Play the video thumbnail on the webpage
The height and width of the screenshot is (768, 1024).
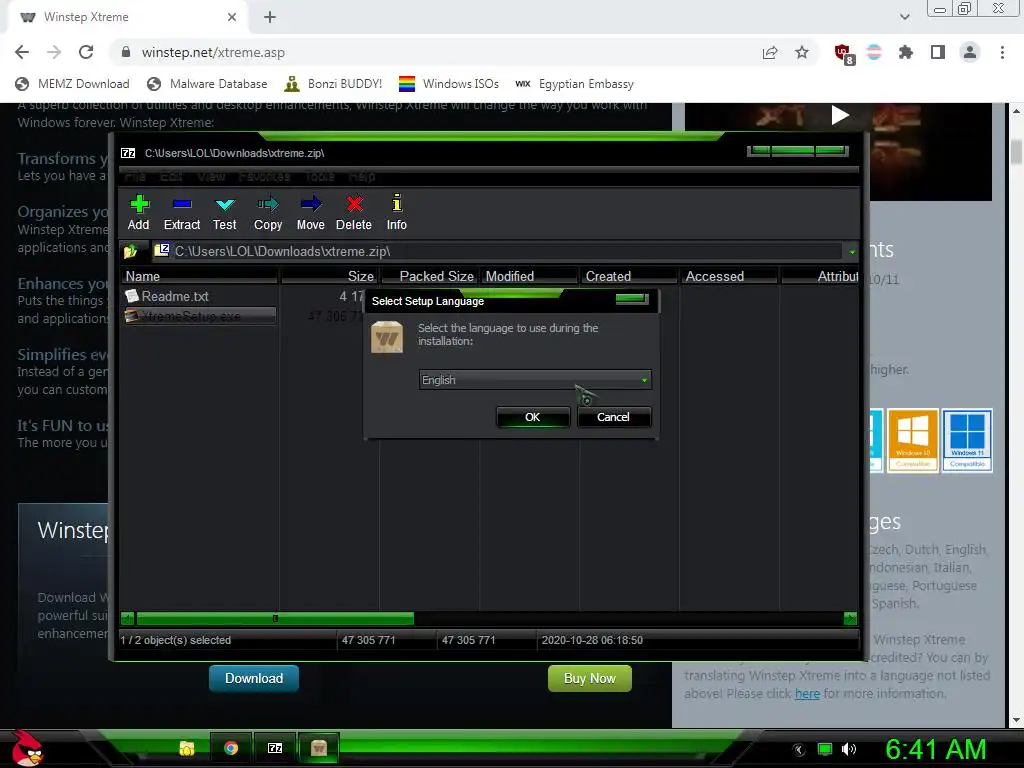tap(839, 116)
